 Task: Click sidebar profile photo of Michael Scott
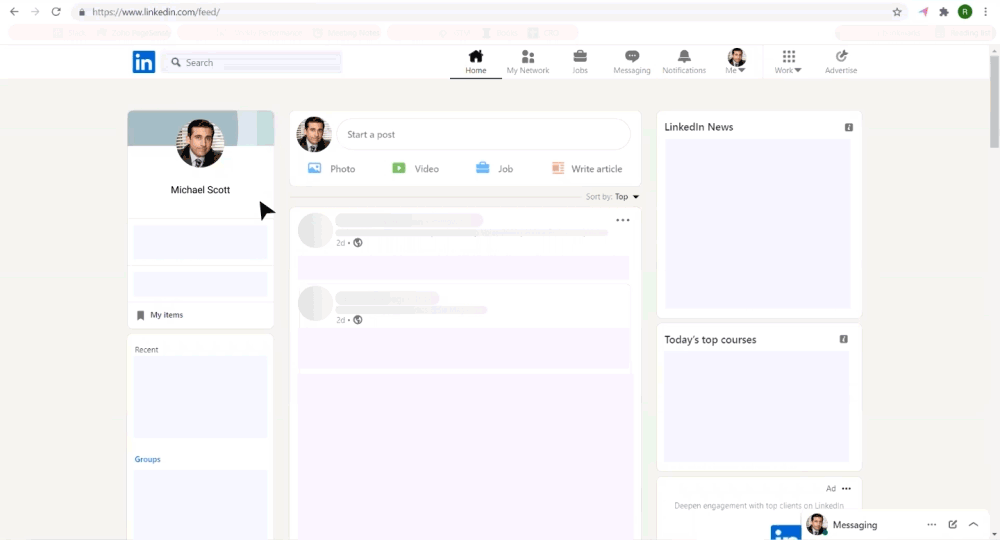pos(200,143)
